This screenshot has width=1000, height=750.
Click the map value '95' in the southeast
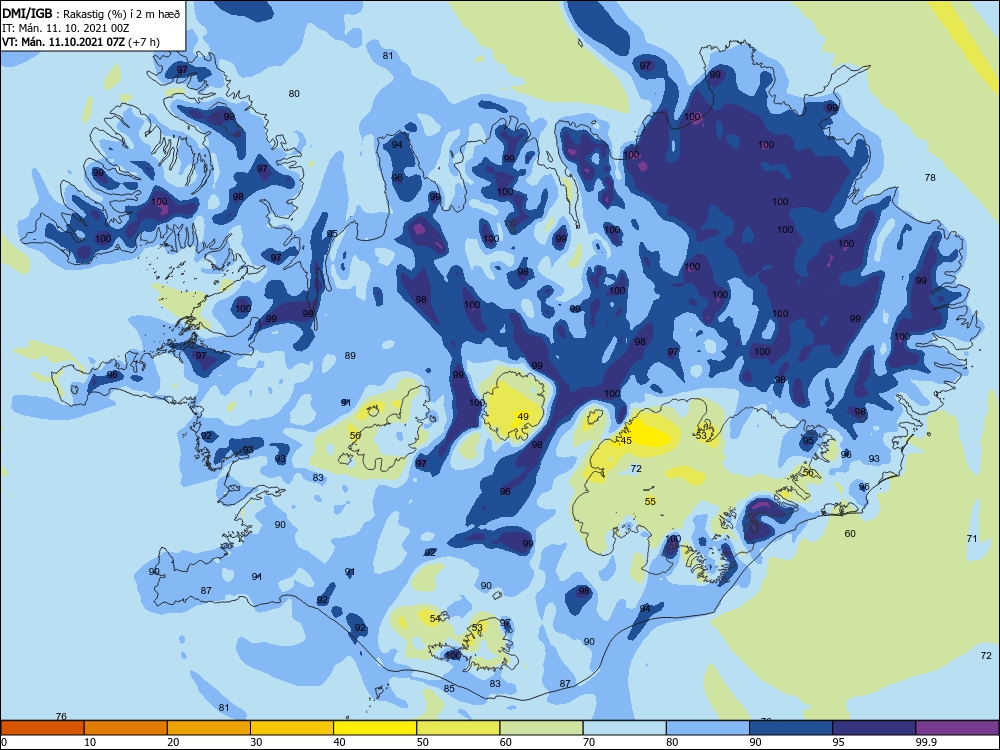coord(808,441)
